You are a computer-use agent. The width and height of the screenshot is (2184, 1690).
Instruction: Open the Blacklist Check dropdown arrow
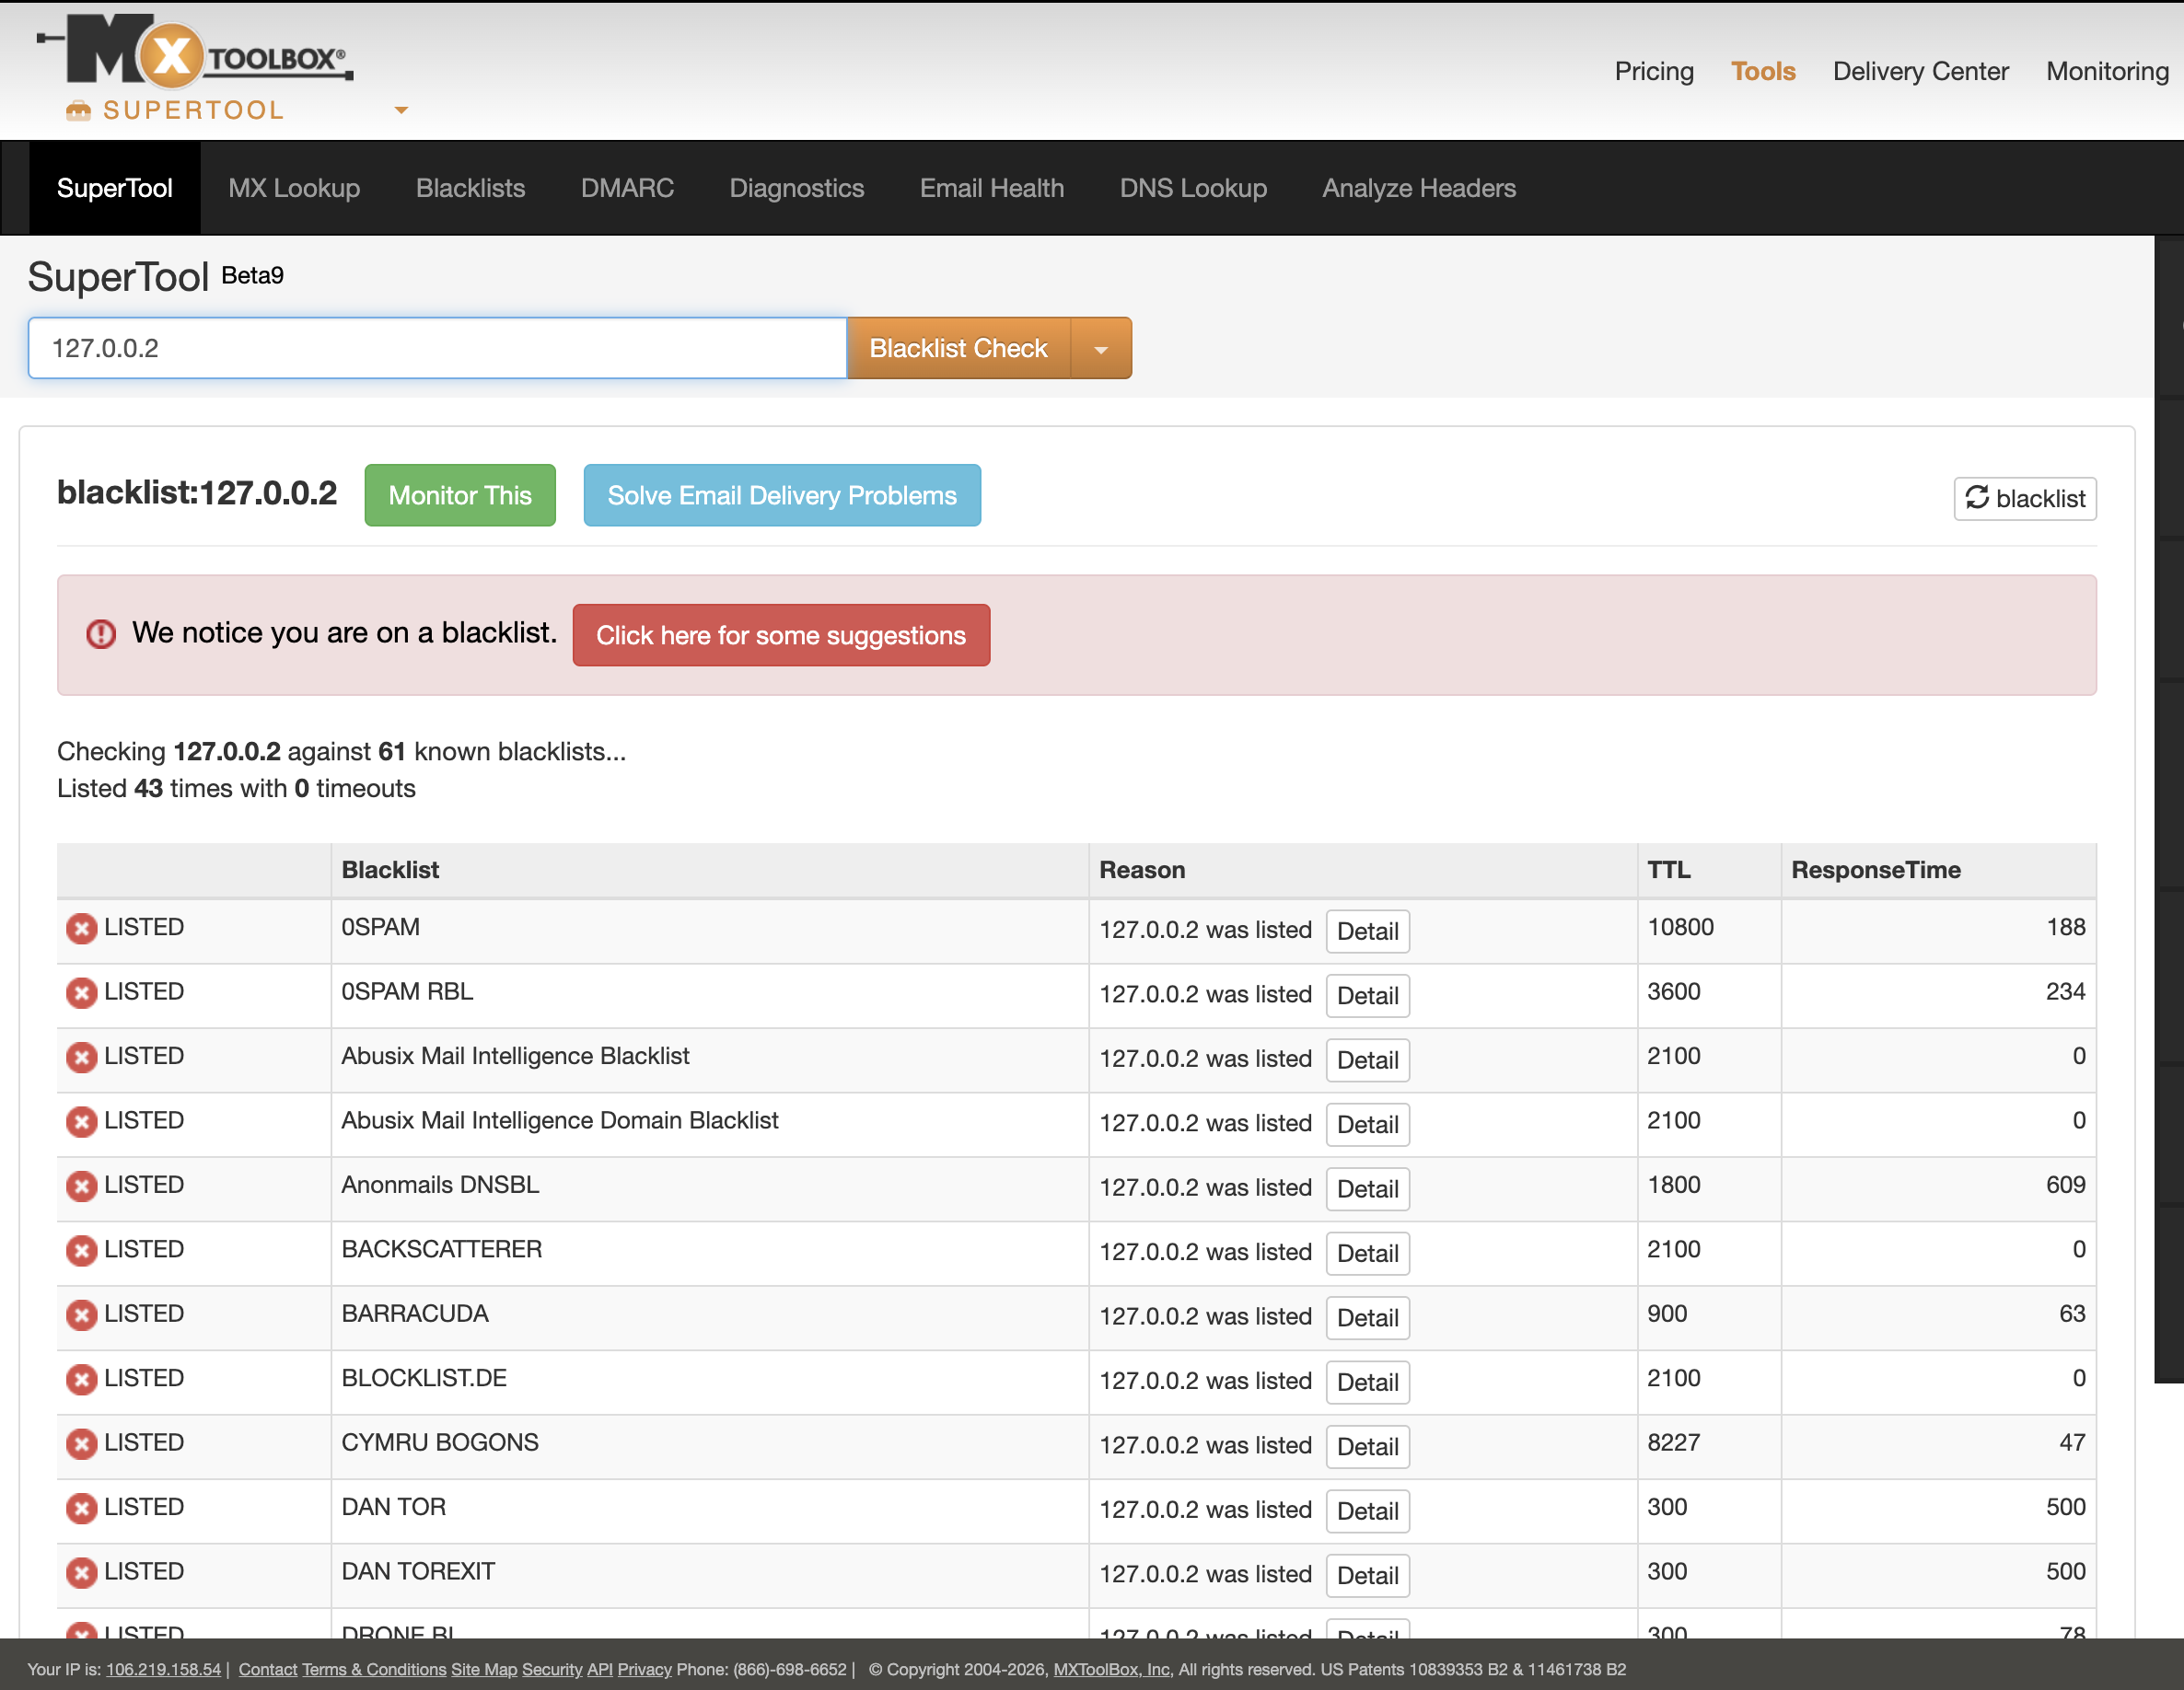click(x=1100, y=349)
